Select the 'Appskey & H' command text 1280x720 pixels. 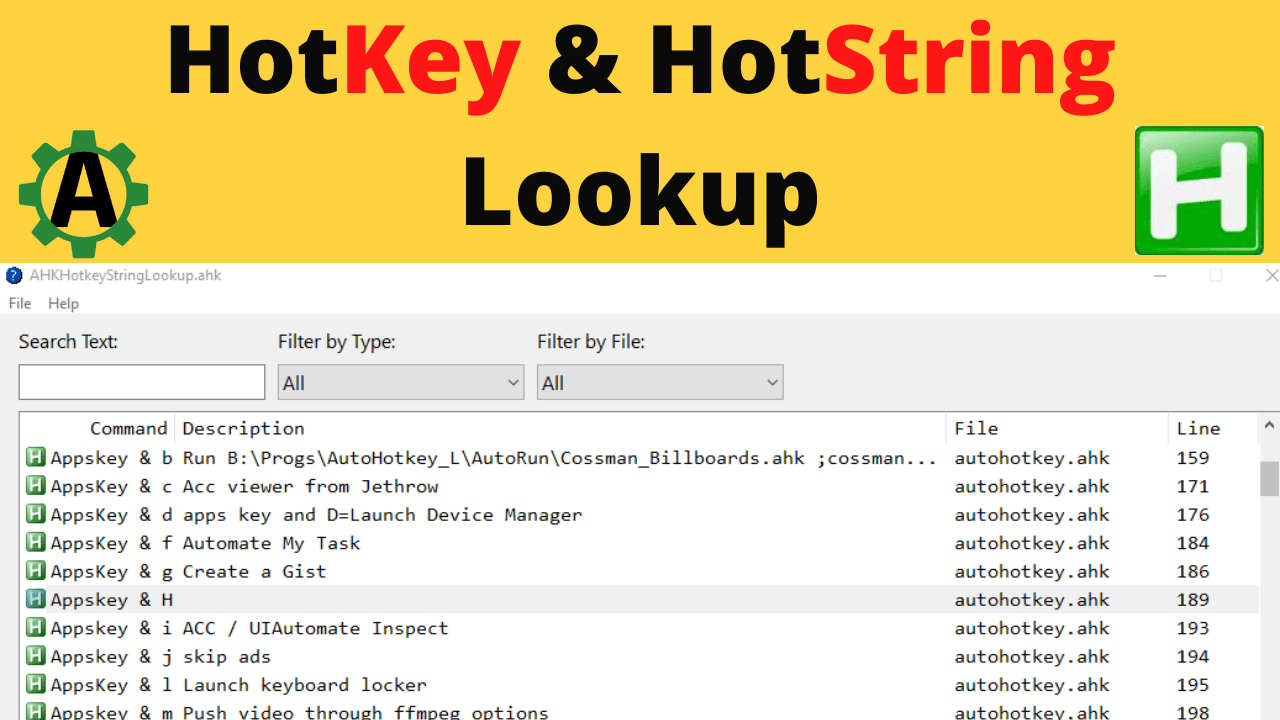112,600
